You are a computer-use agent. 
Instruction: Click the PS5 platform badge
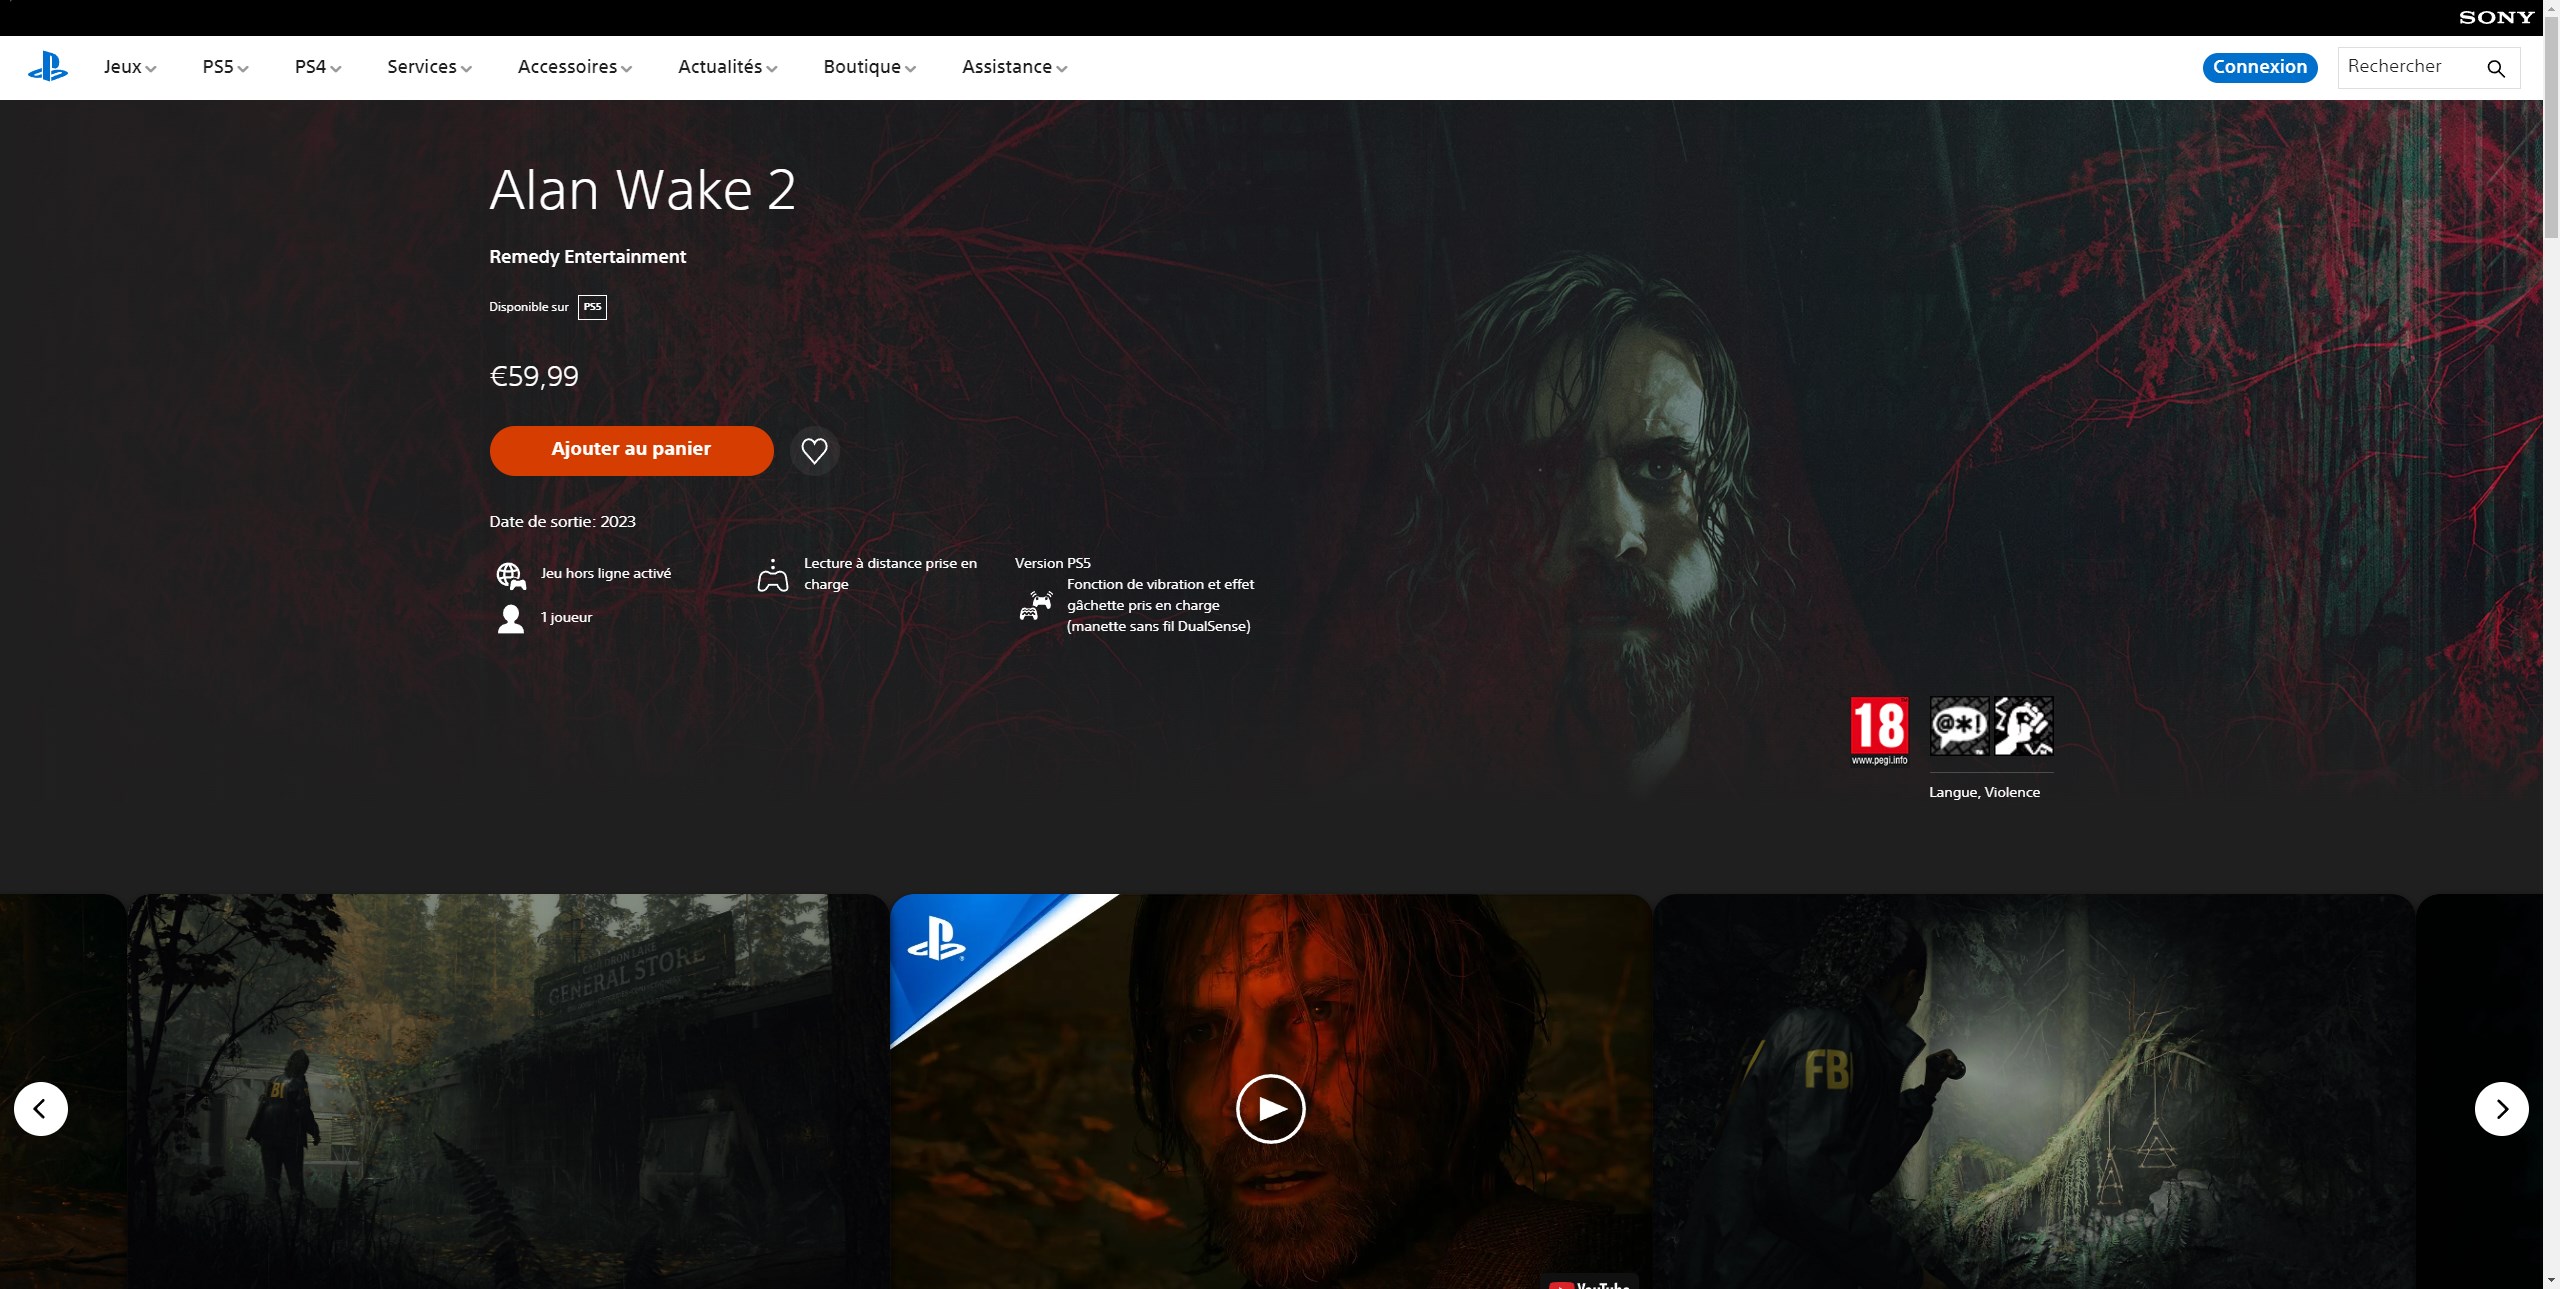click(592, 307)
